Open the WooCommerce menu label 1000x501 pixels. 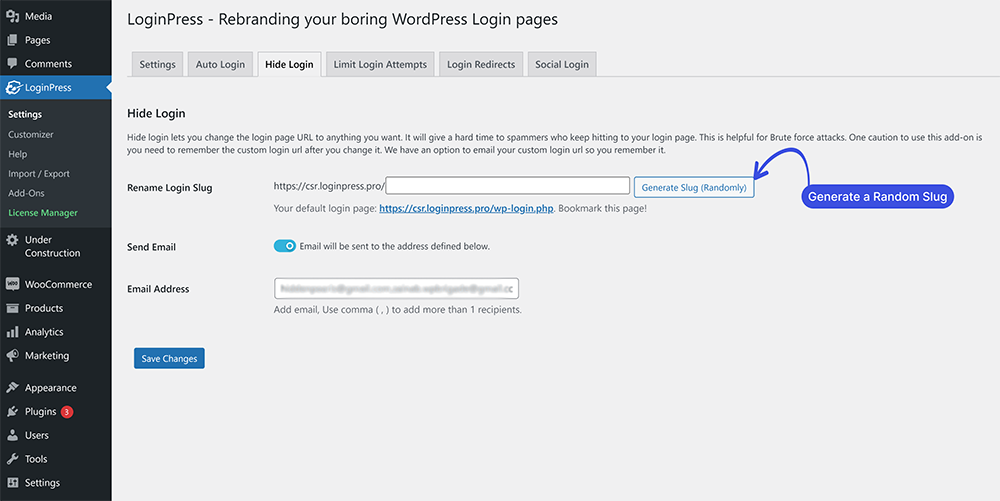(x=58, y=284)
